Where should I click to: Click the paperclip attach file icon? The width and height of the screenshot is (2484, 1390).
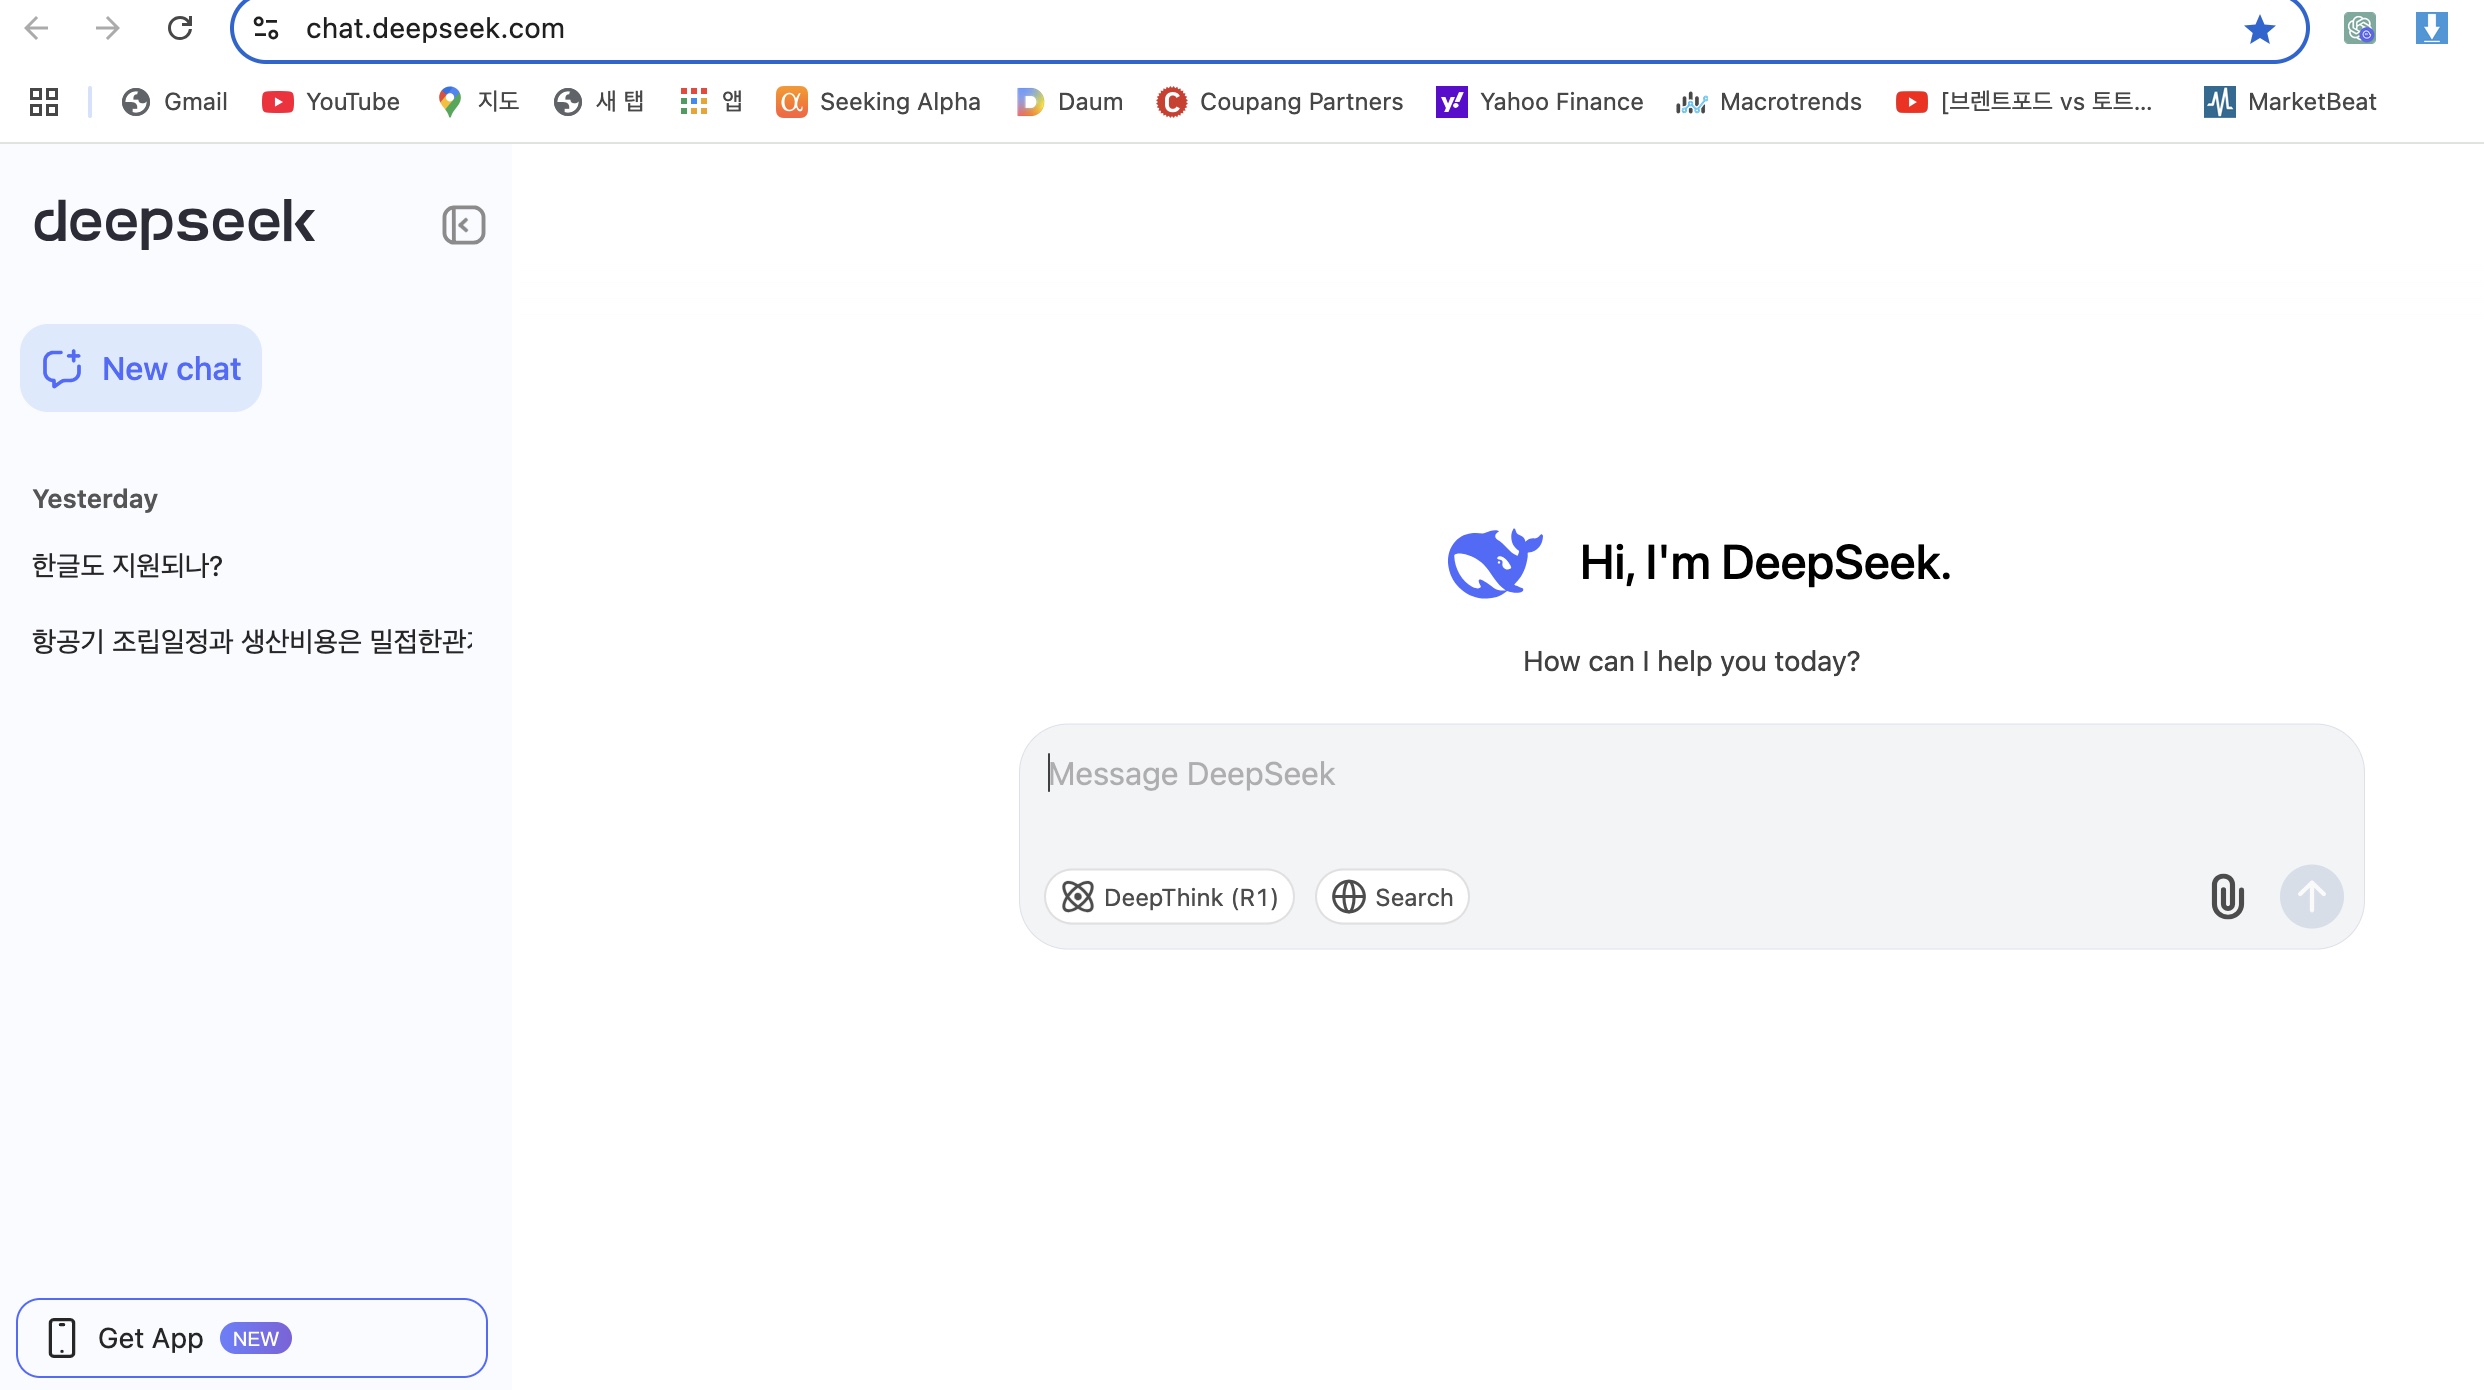coord(2227,896)
